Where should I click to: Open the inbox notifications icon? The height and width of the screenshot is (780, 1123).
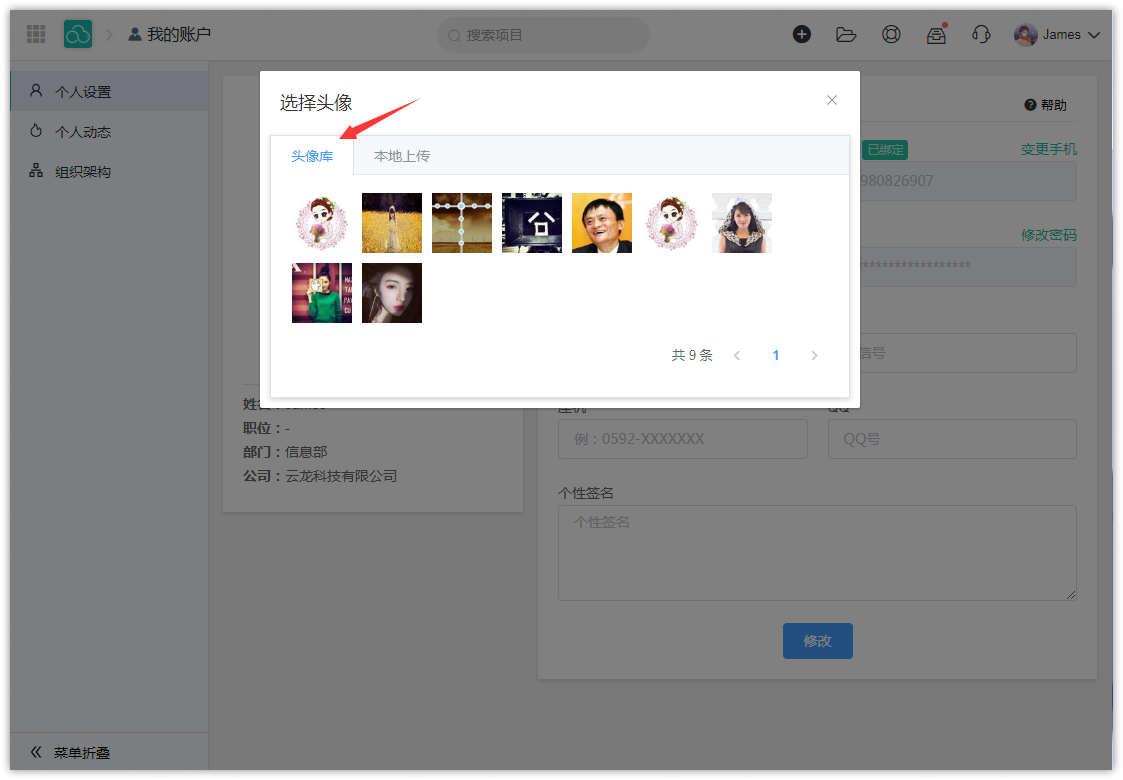936,34
